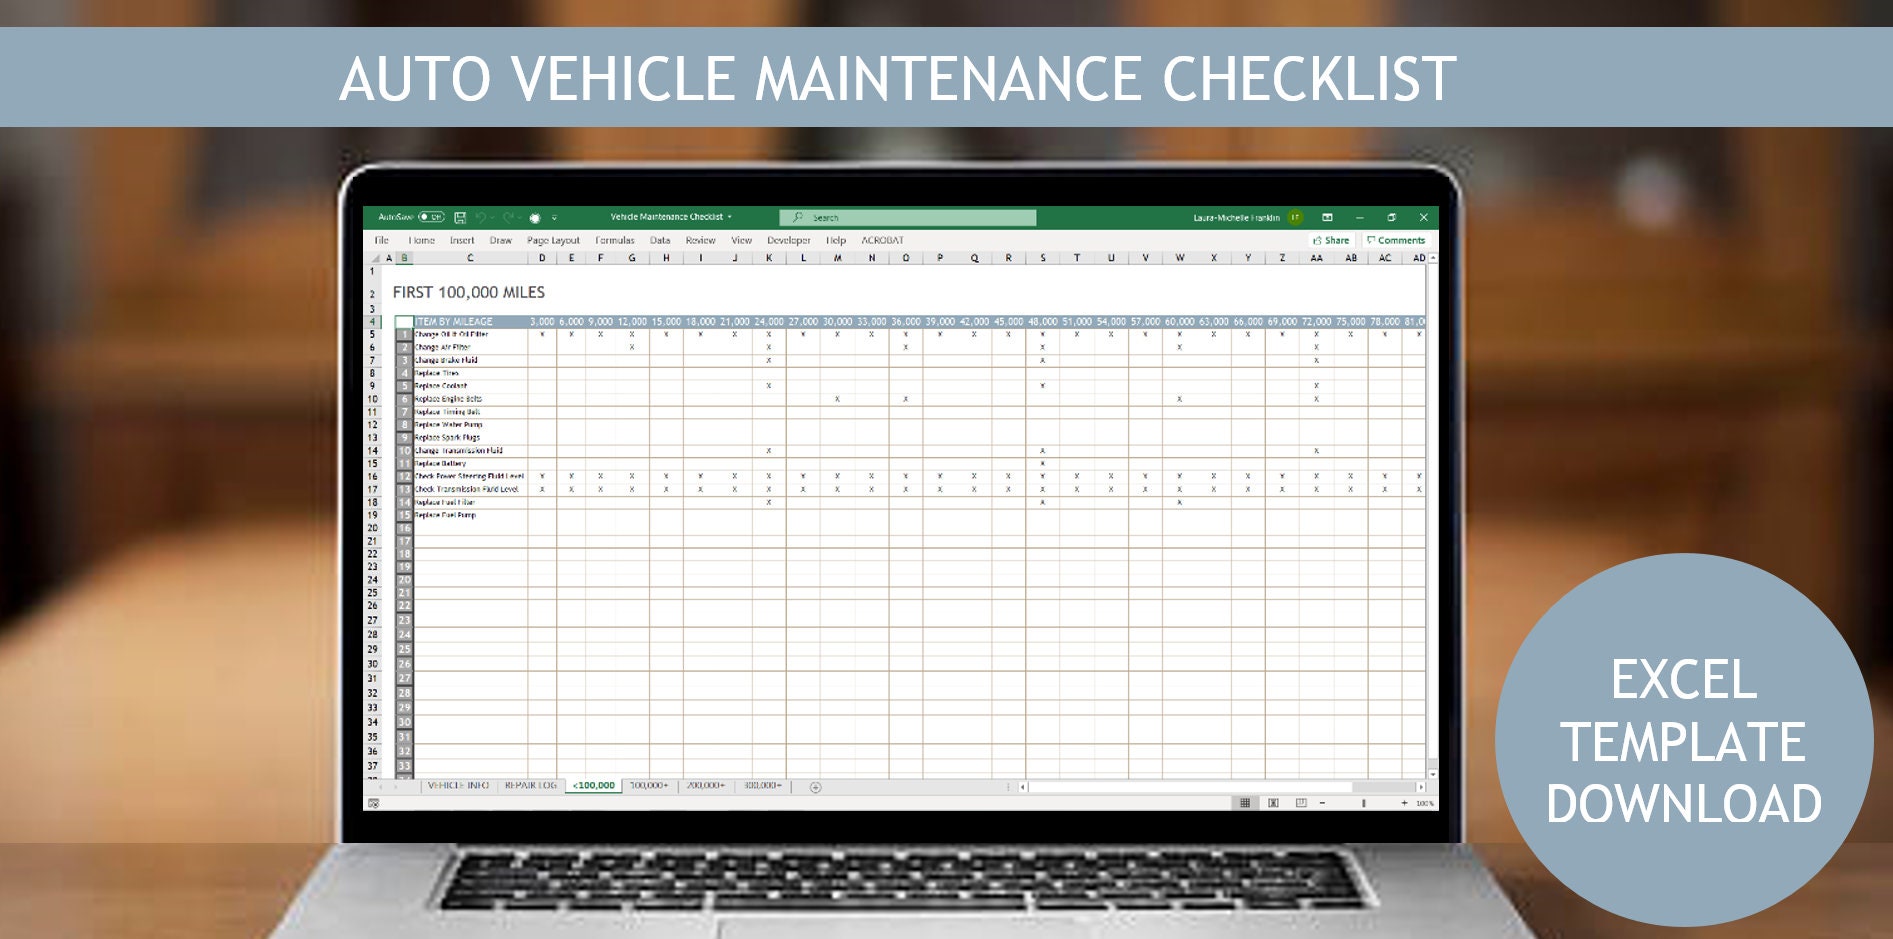Adjust the zoom slider
This screenshot has height=939, width=1893.
(x=1364, y=803)
